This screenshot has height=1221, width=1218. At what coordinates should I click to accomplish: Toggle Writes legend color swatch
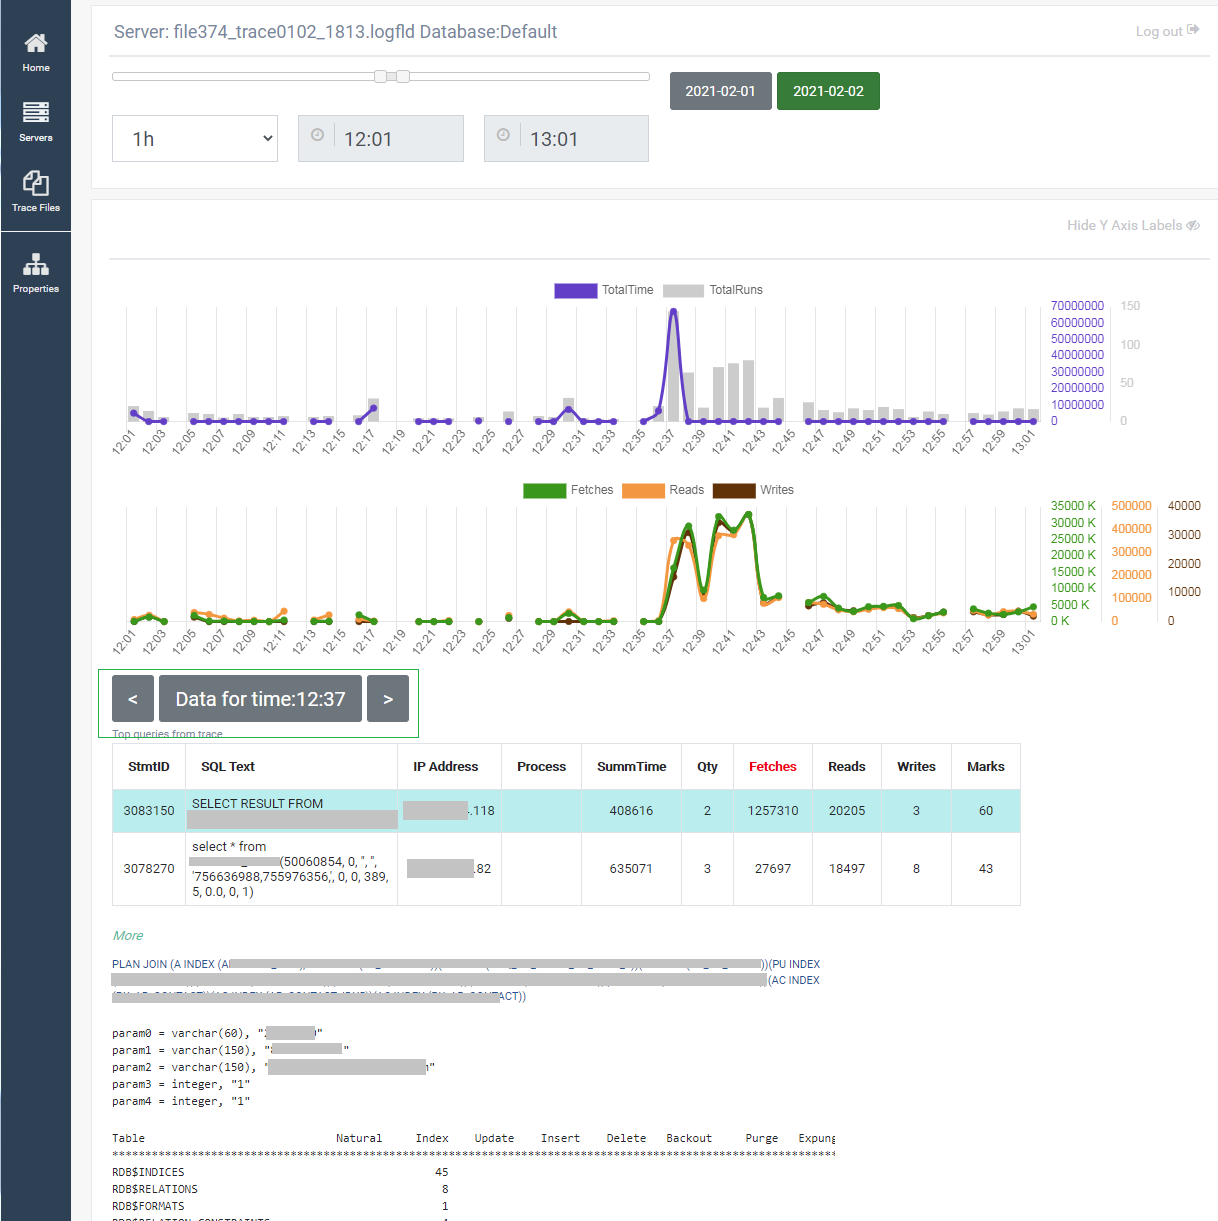pyautogui.click(x=734, y=490)
